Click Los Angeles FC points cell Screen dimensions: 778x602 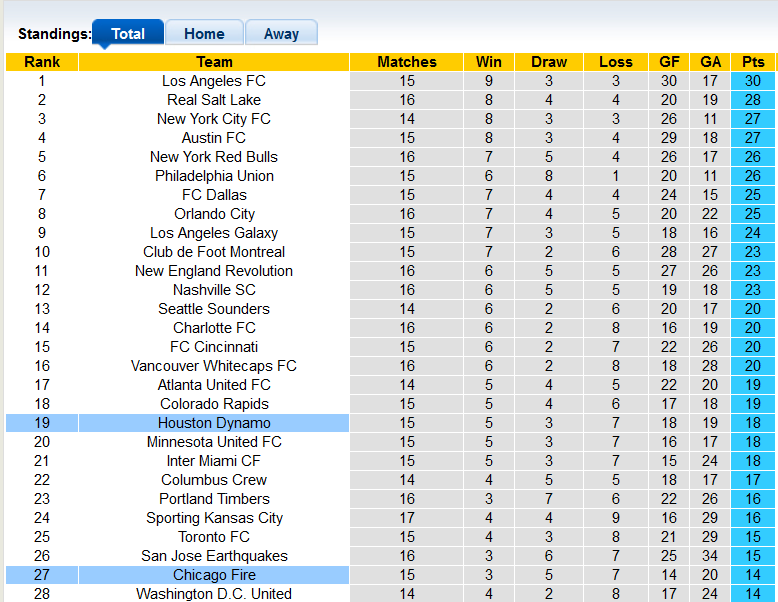pyautogui.click(x=753, y=81)
